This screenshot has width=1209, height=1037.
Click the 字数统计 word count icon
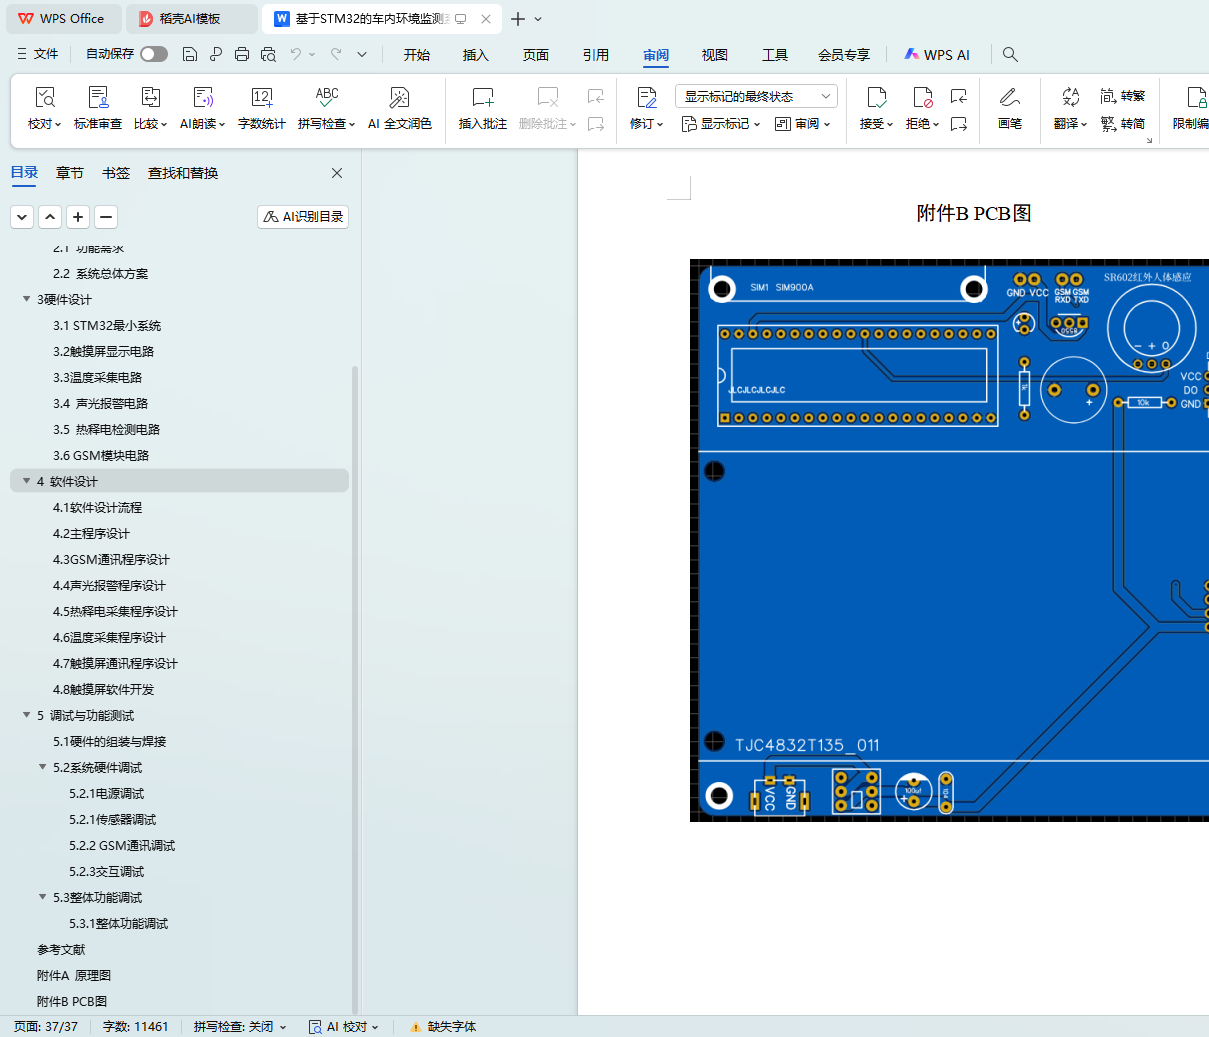pyautogui.click(x=261, y=98)
